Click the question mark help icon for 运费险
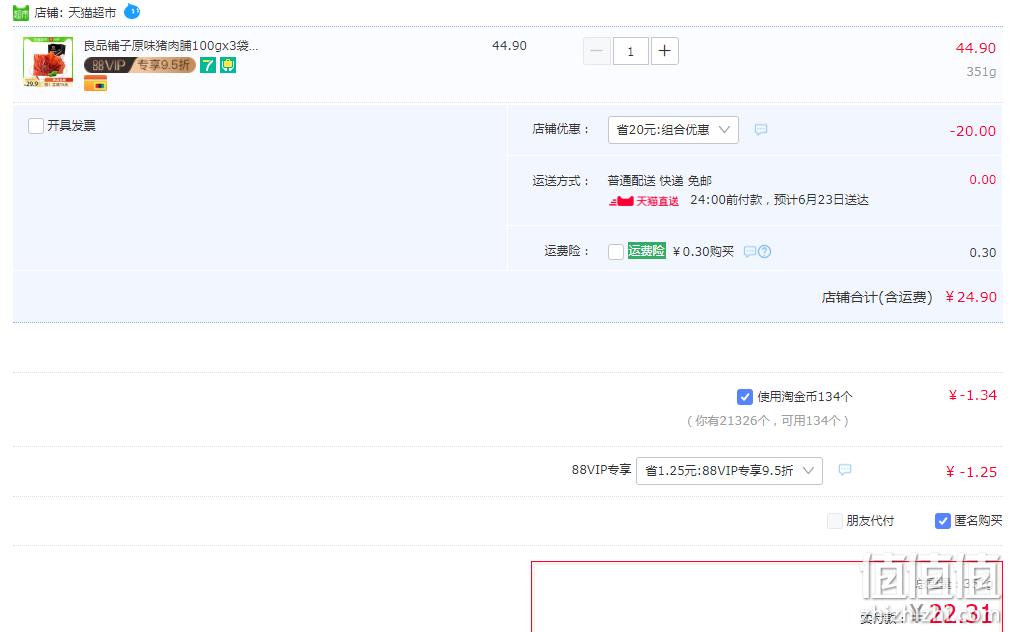Viewport: 1010px width, 632px height. coord(764,251)
